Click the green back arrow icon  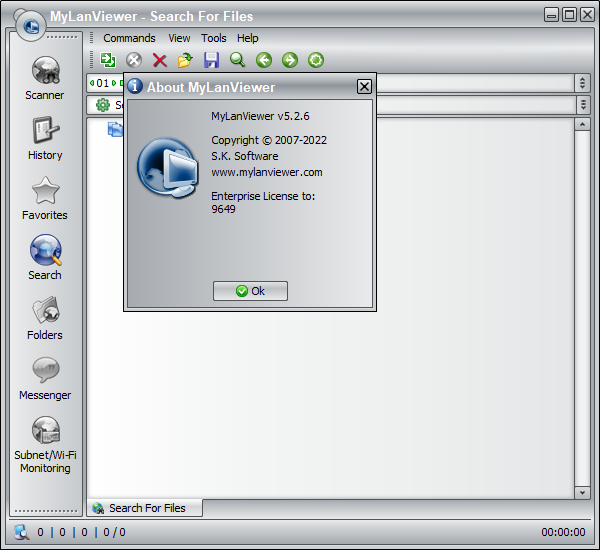pyautogui.click(x=264, y=60)
